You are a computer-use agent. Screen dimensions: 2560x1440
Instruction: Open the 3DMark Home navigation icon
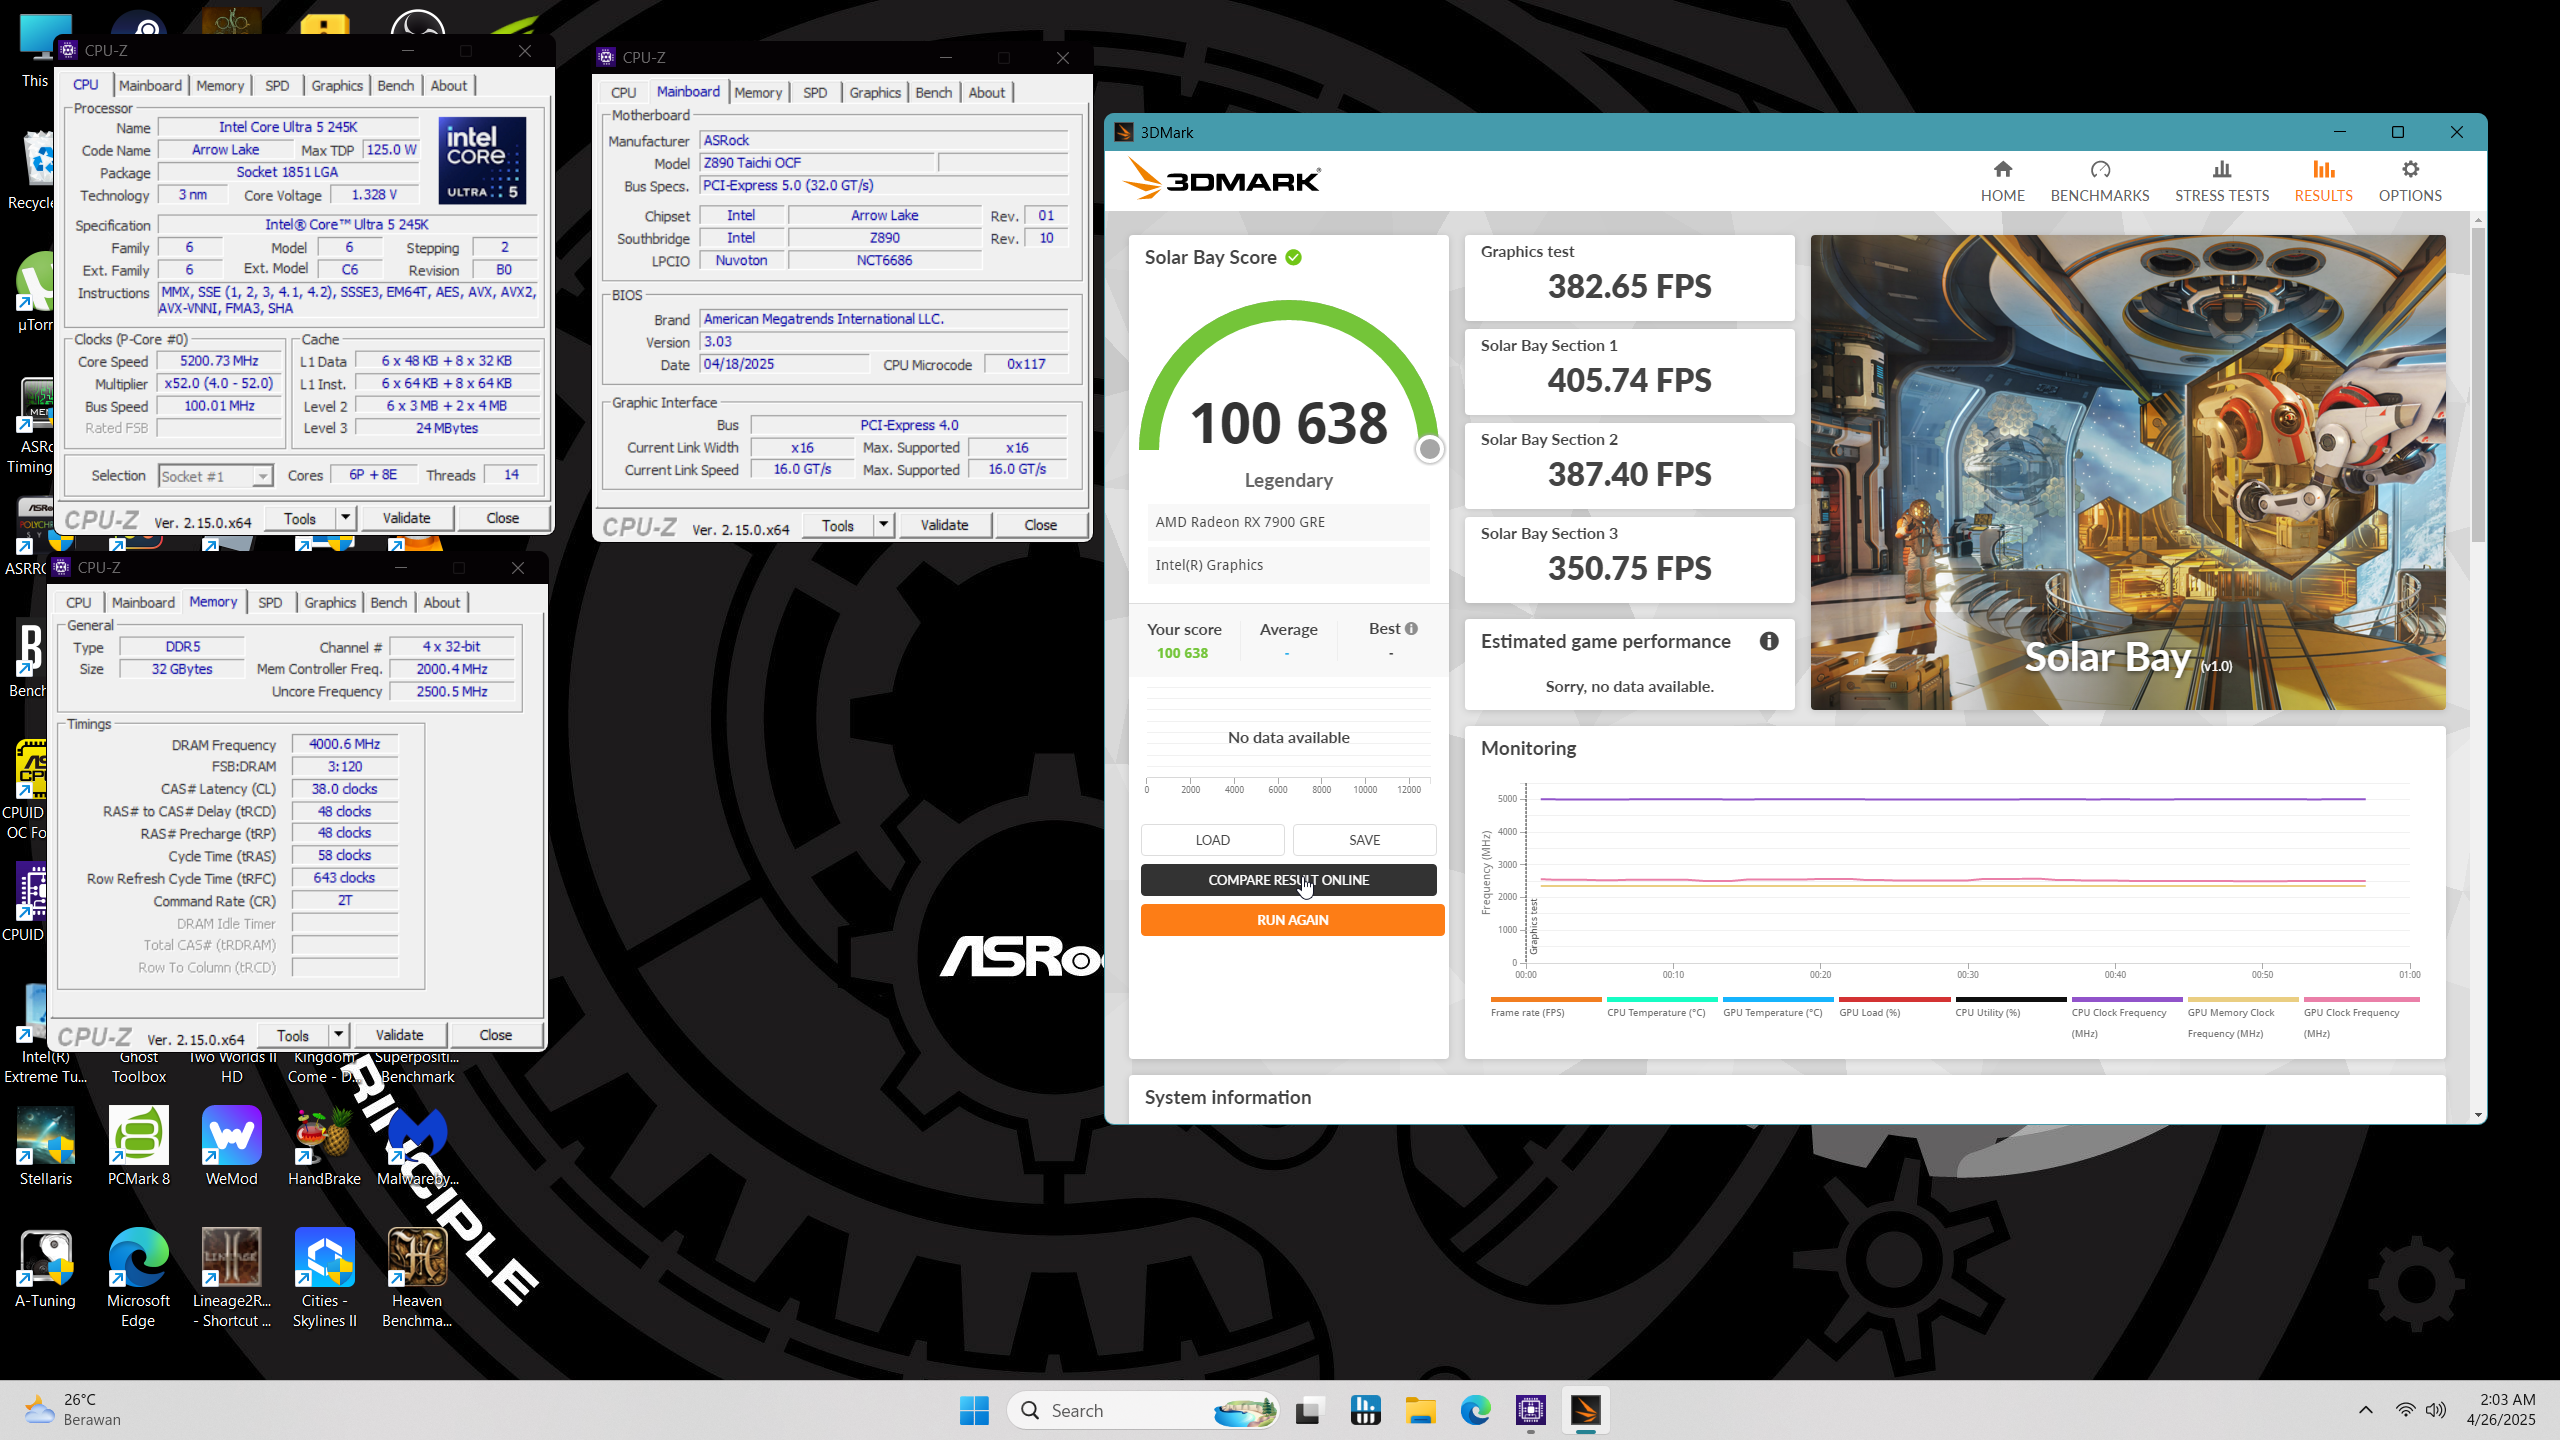pos(2002,170)
